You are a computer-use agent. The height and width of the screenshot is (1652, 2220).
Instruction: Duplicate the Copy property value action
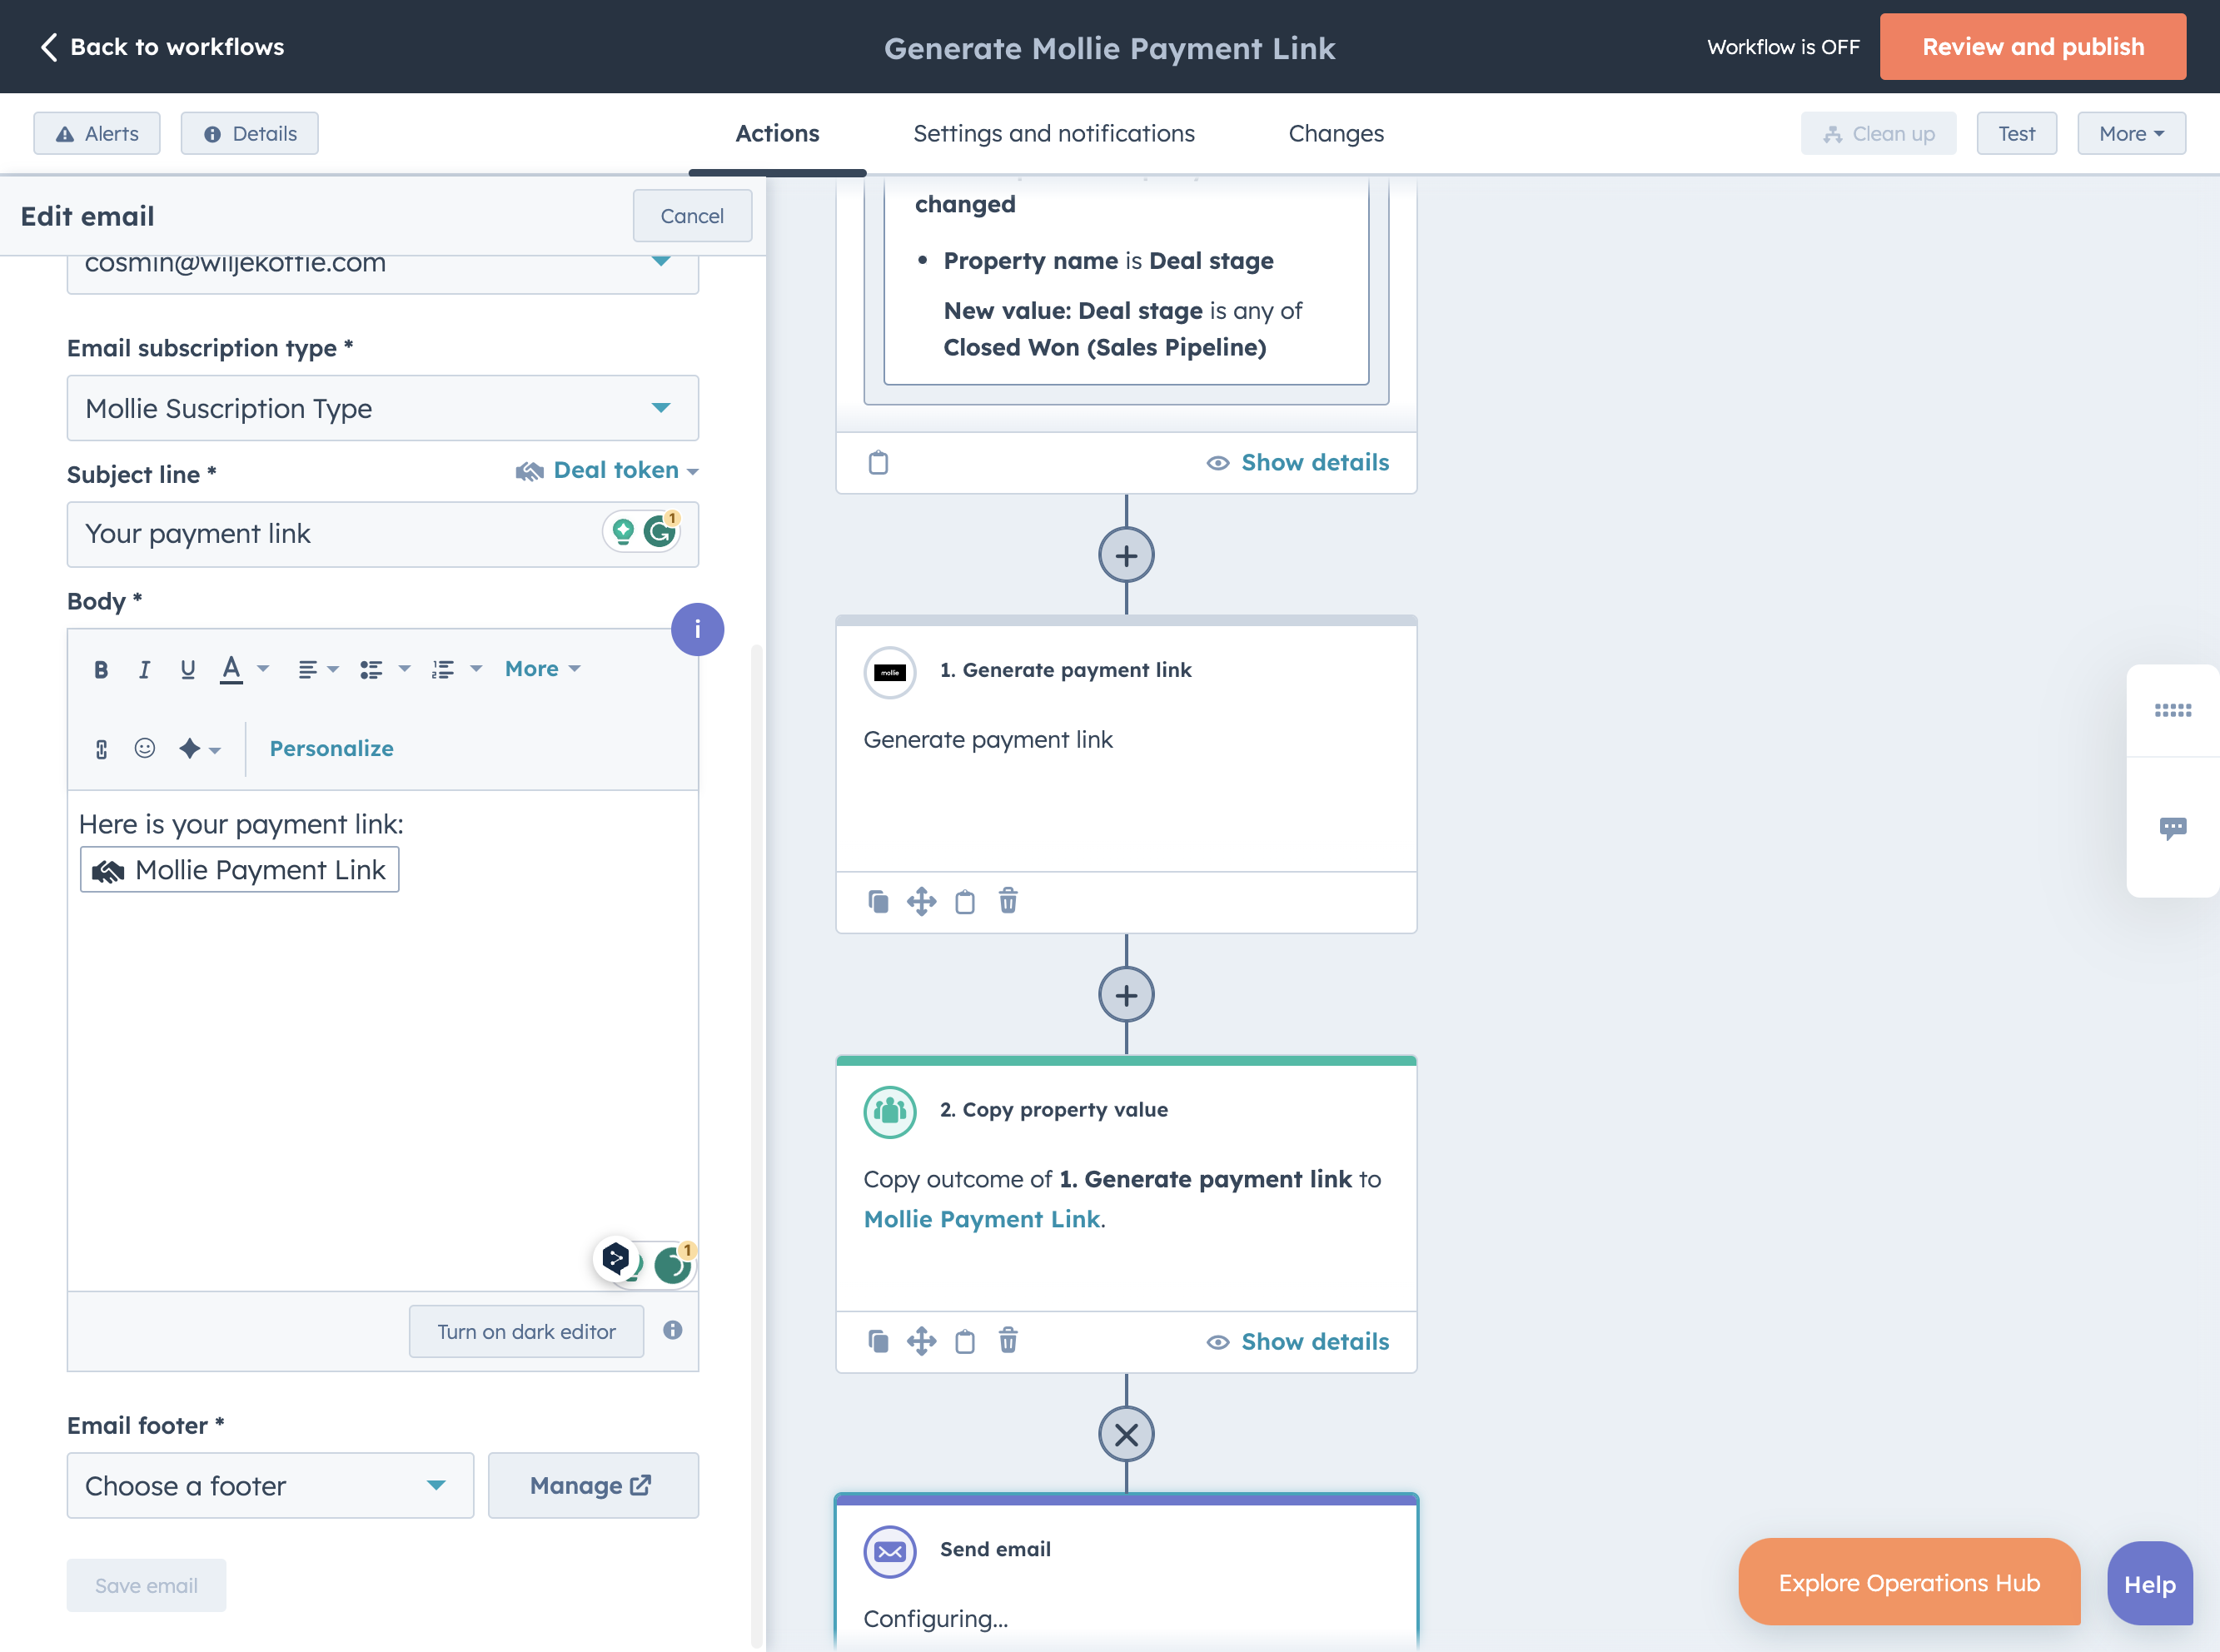click(878, 1342)
